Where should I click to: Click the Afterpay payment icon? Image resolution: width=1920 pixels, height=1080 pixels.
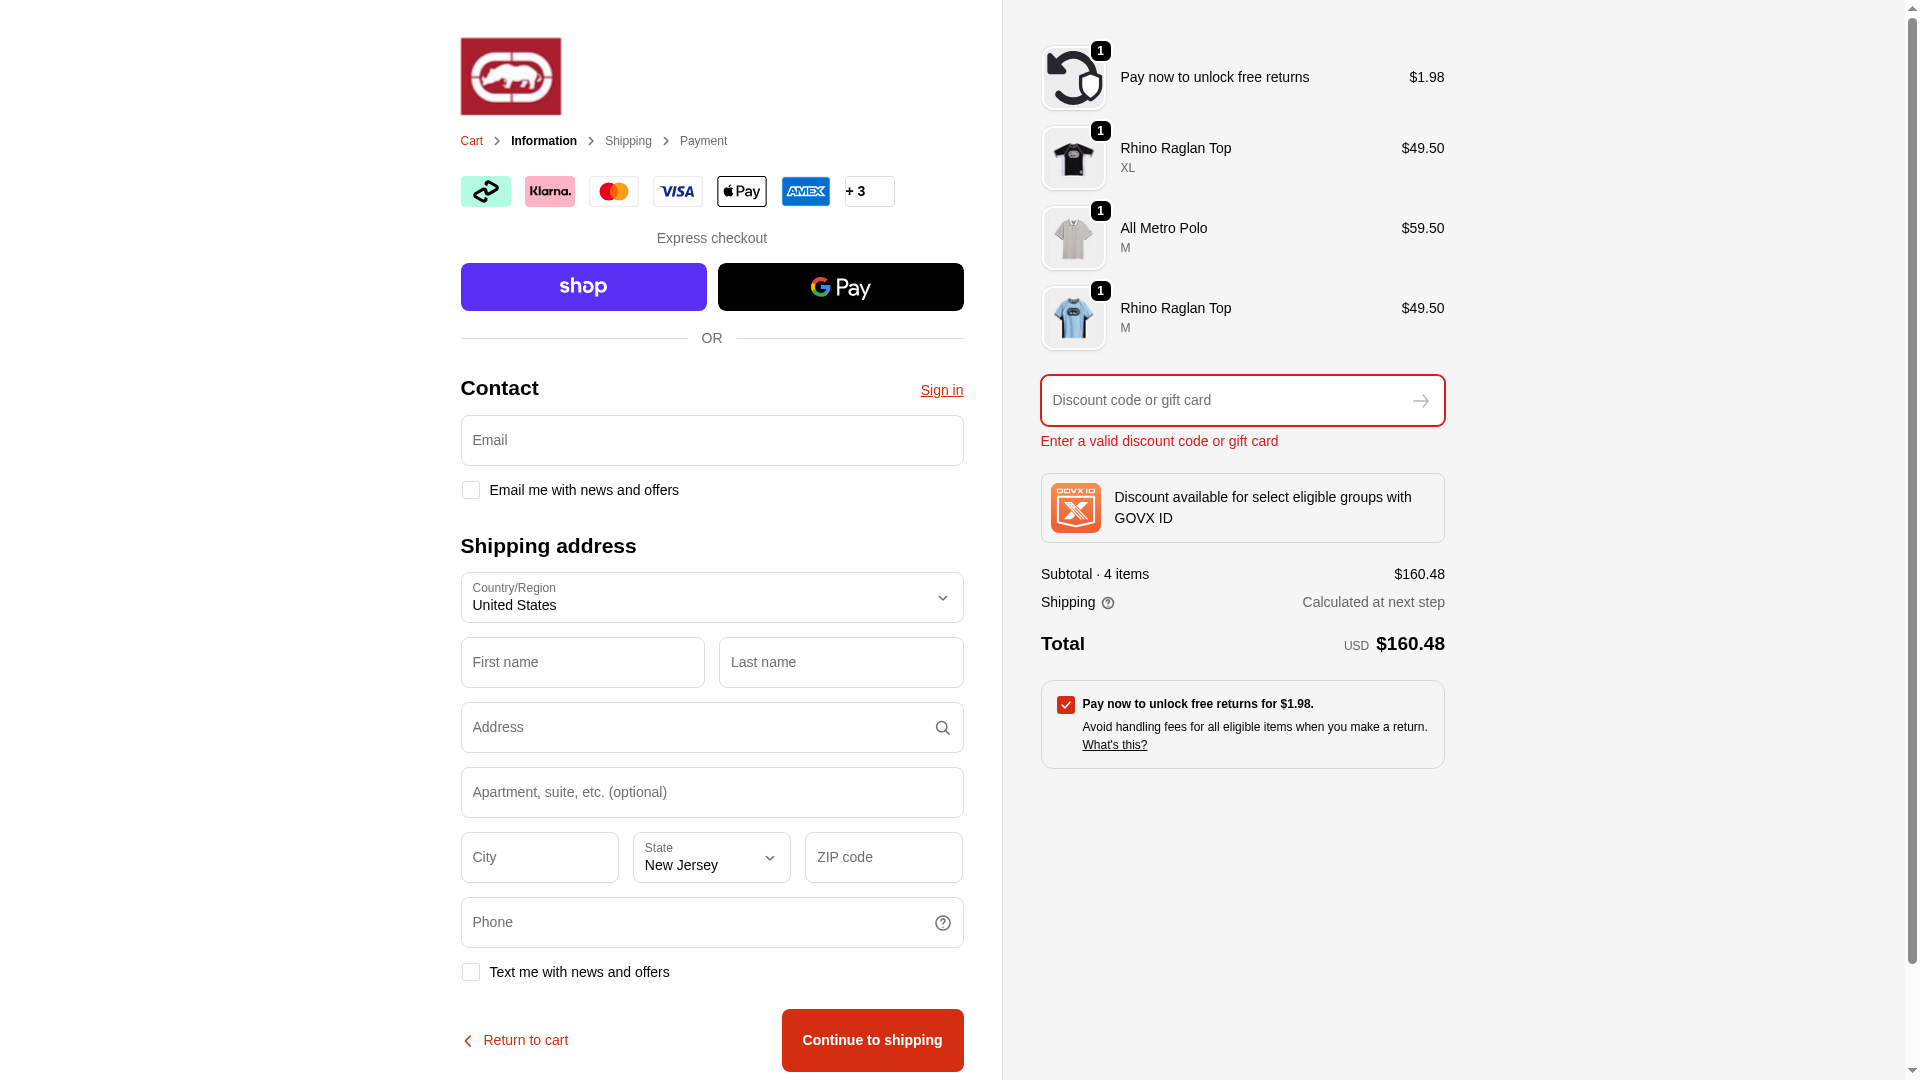coord(485,191)
